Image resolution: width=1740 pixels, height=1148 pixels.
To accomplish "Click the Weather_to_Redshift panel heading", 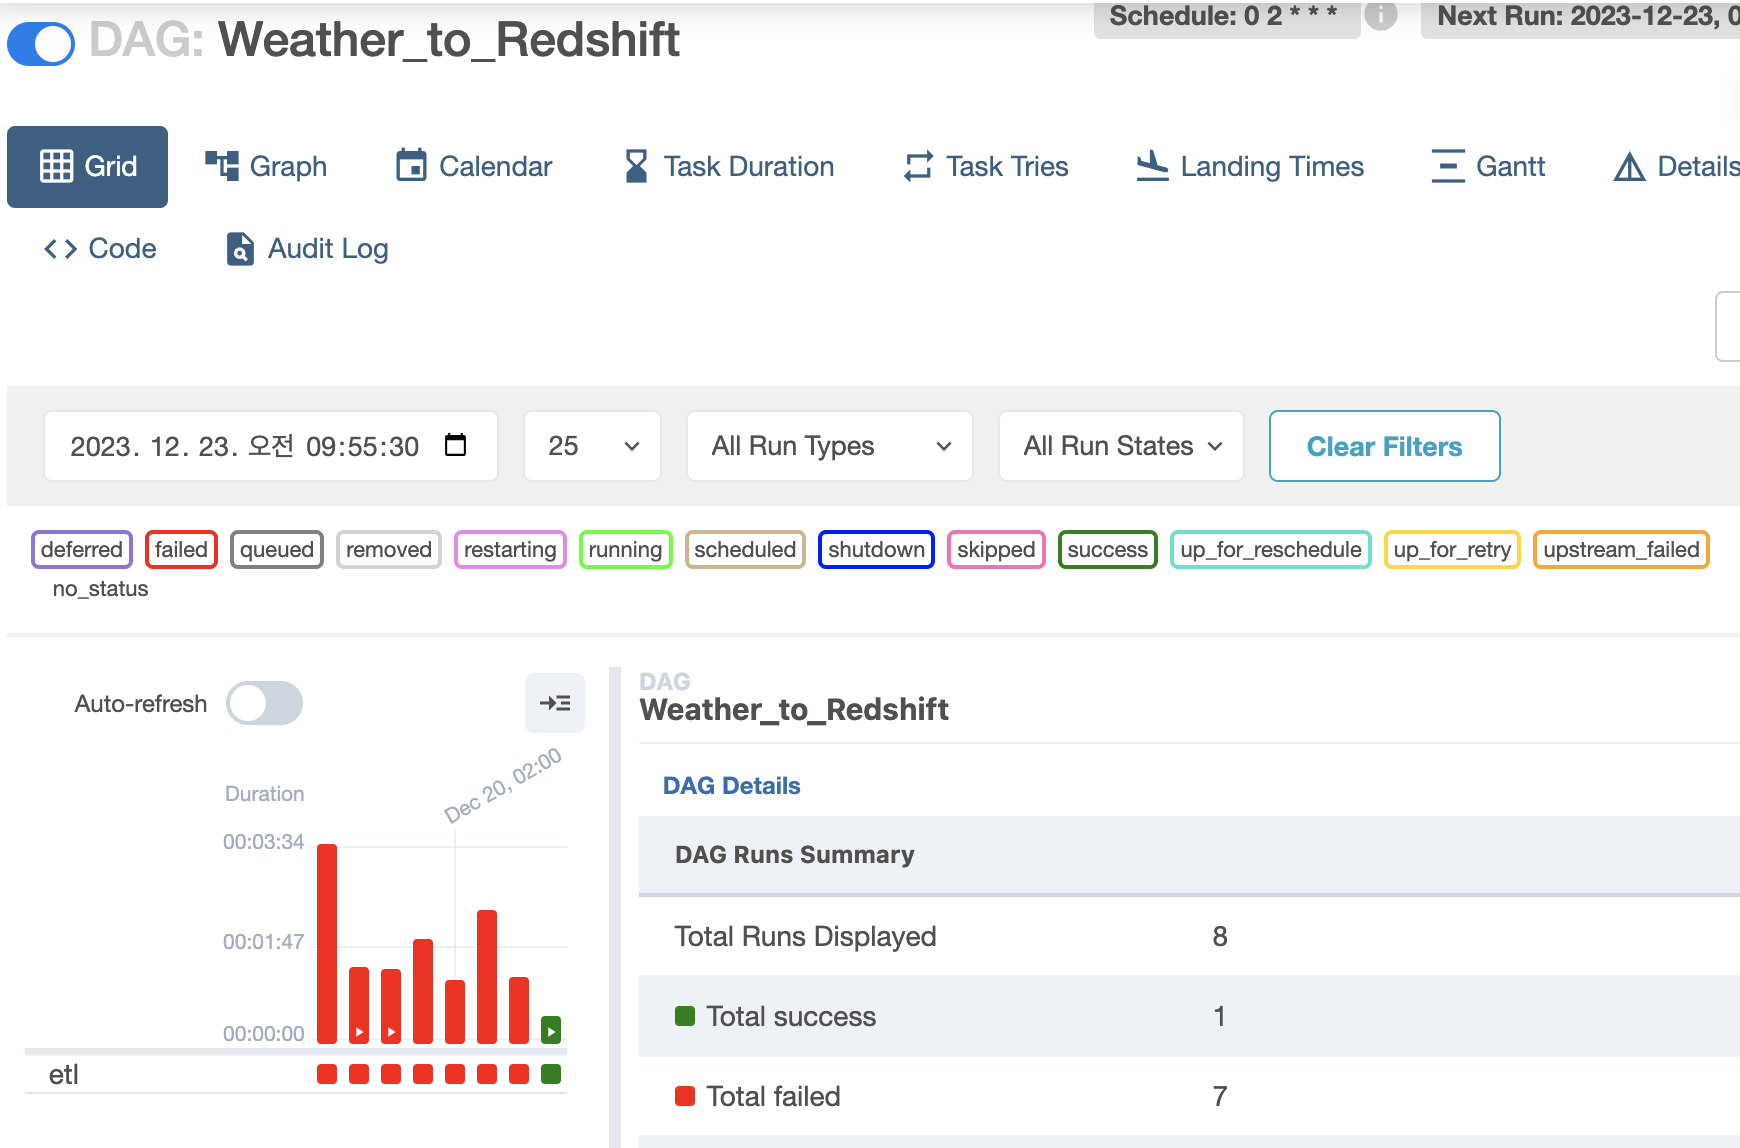I will 794,709.
